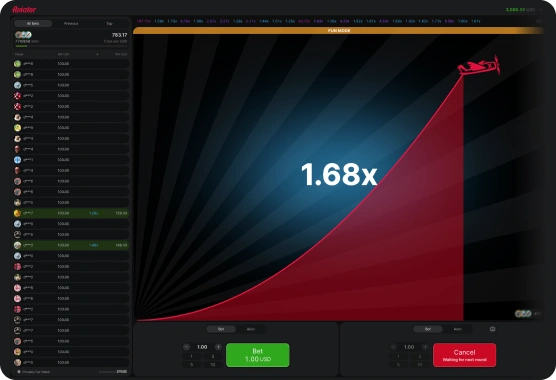Viewport: 556px width, 380px height.
Task: Click the Aviator logo
Action: 24,10
